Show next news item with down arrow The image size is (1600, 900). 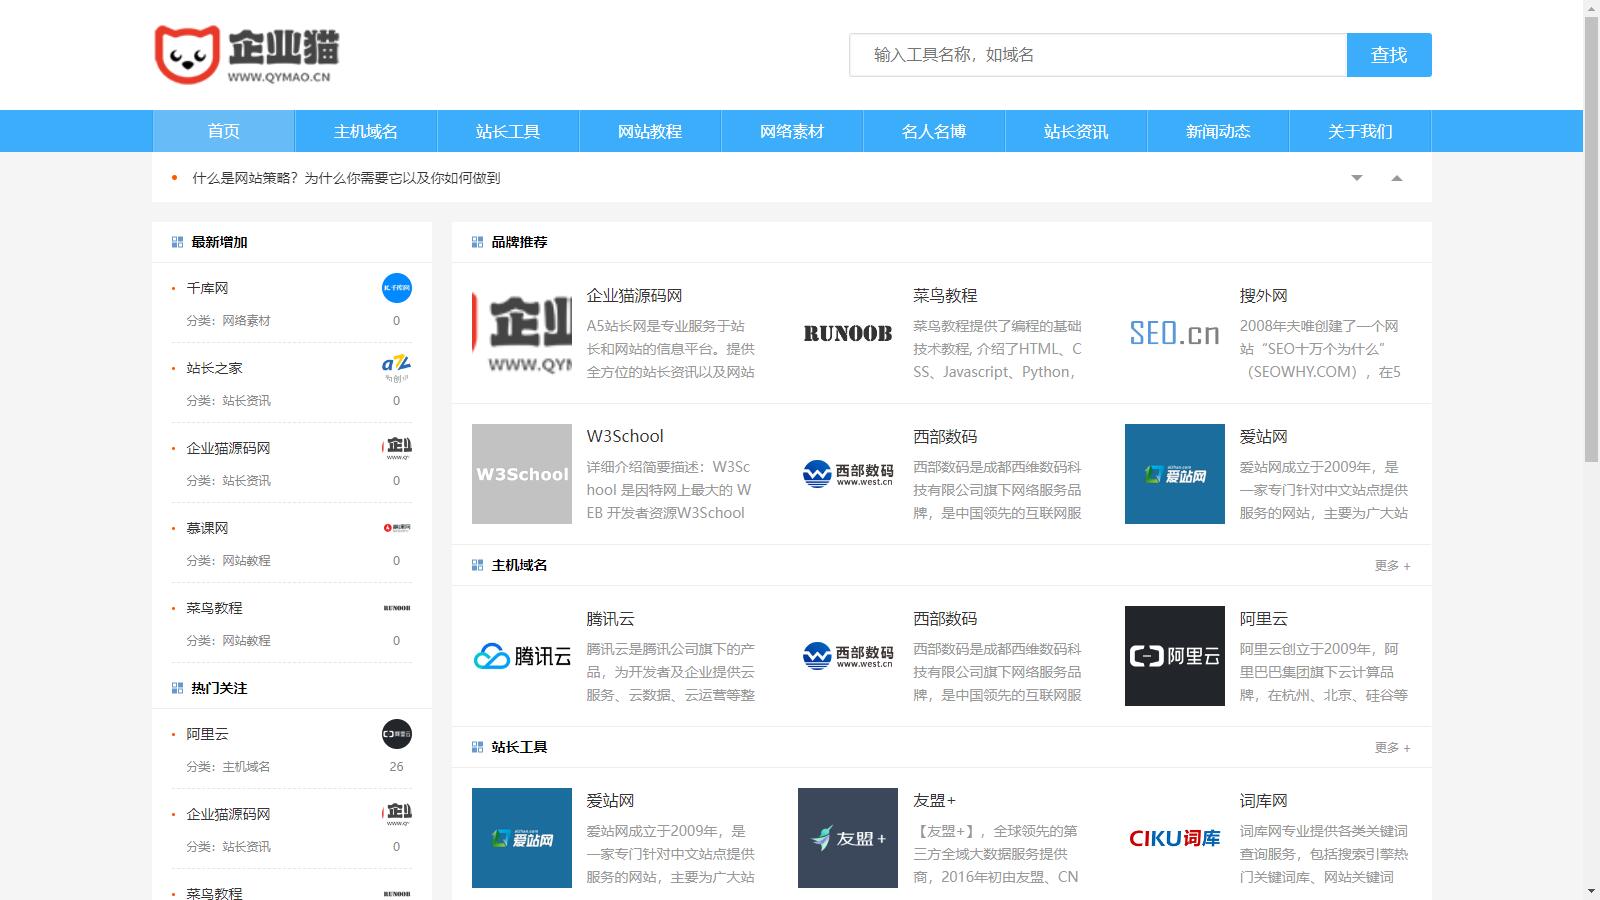(x=1357, y=178)
